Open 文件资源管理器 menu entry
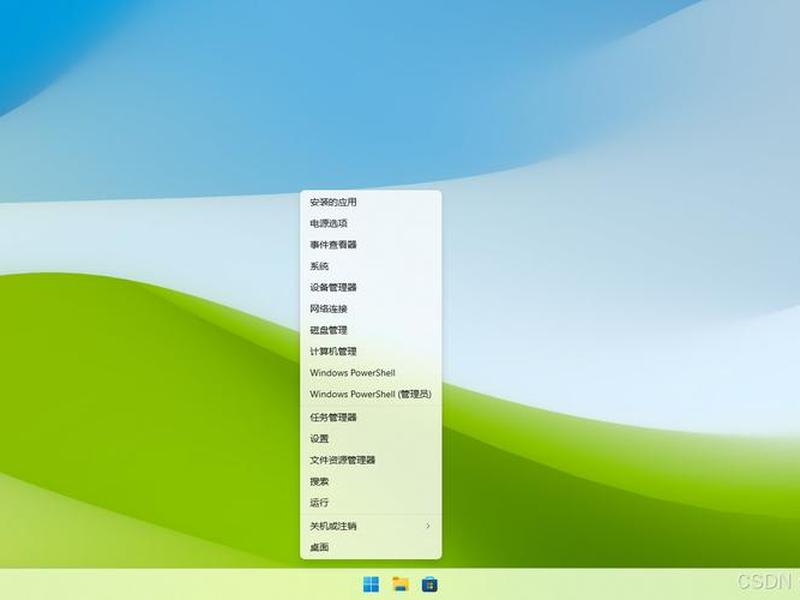The image size is (800, 600). click(371, 460)
